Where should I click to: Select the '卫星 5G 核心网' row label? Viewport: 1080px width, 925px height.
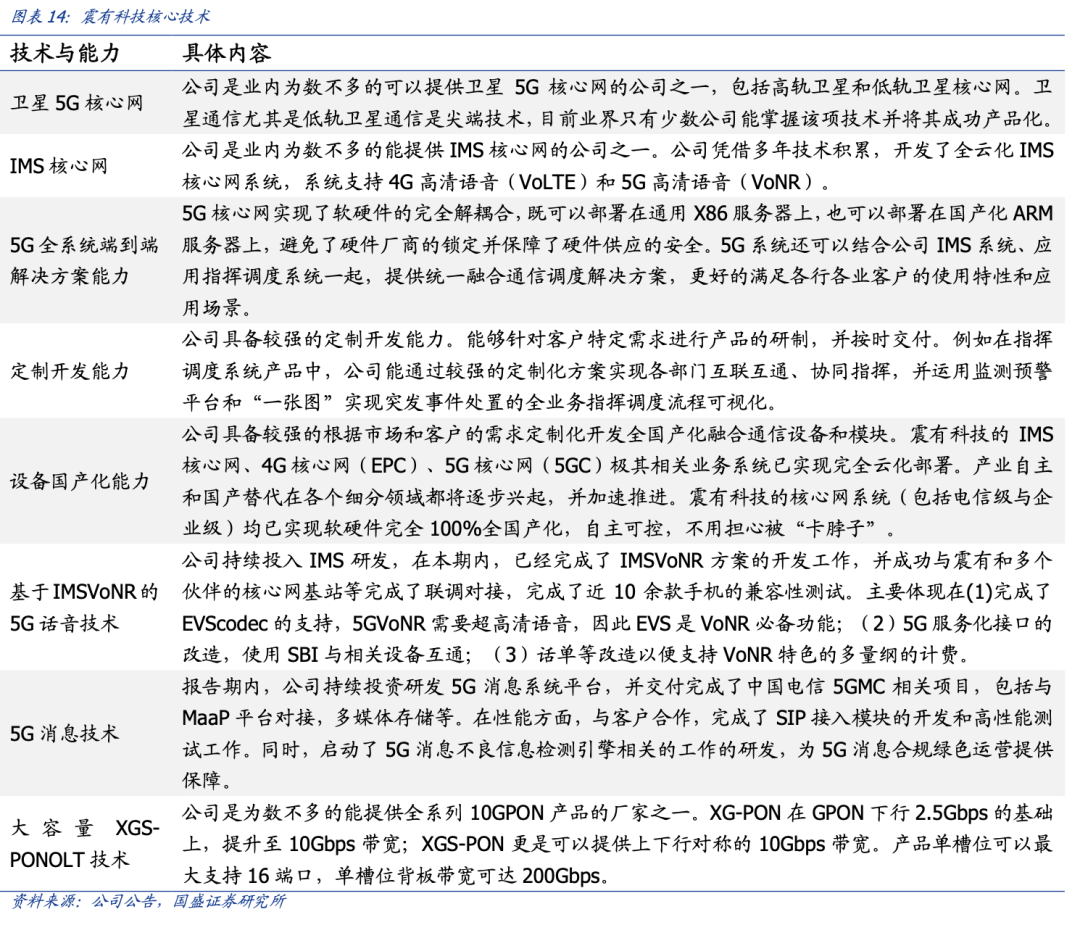click(x=77, y=103)
